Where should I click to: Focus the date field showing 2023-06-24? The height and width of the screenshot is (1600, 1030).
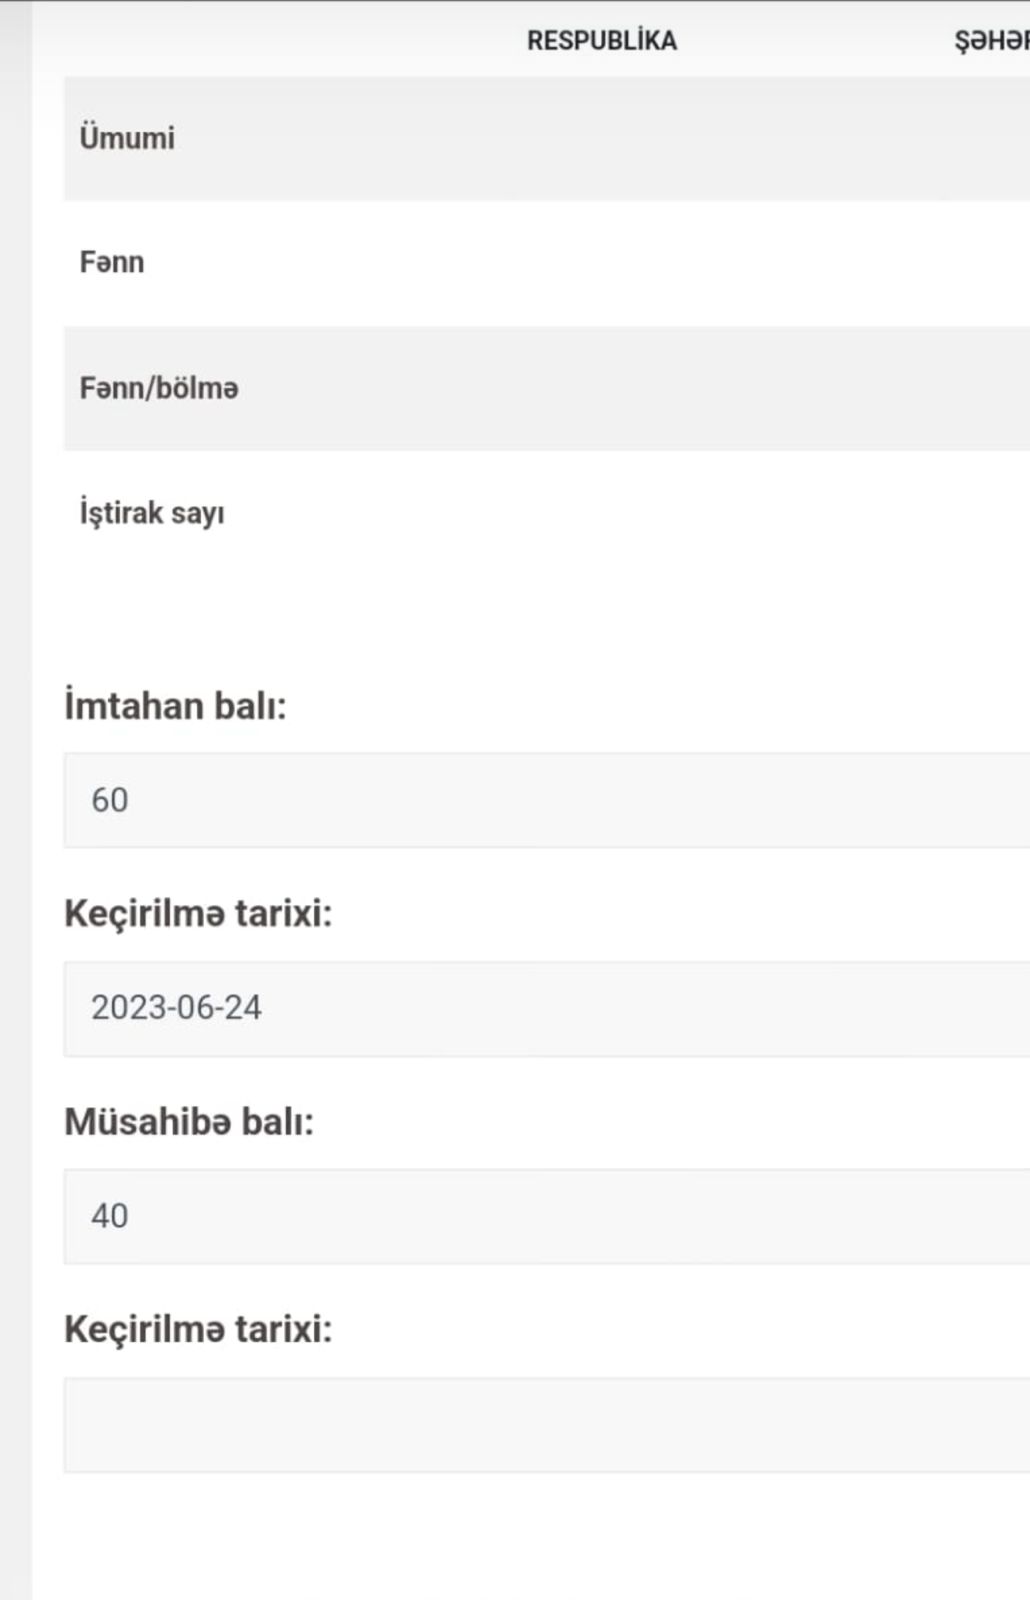coord(547,1008)
